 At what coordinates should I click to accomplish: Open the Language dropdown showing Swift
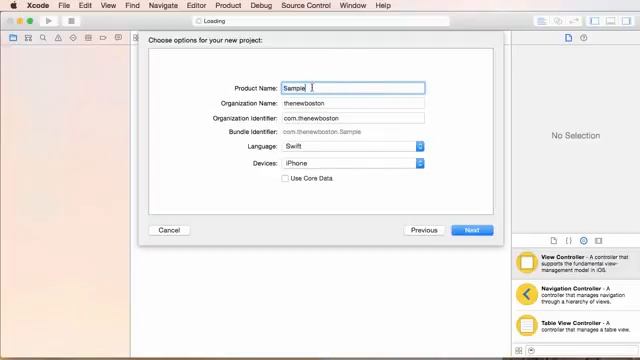[353, 146]
